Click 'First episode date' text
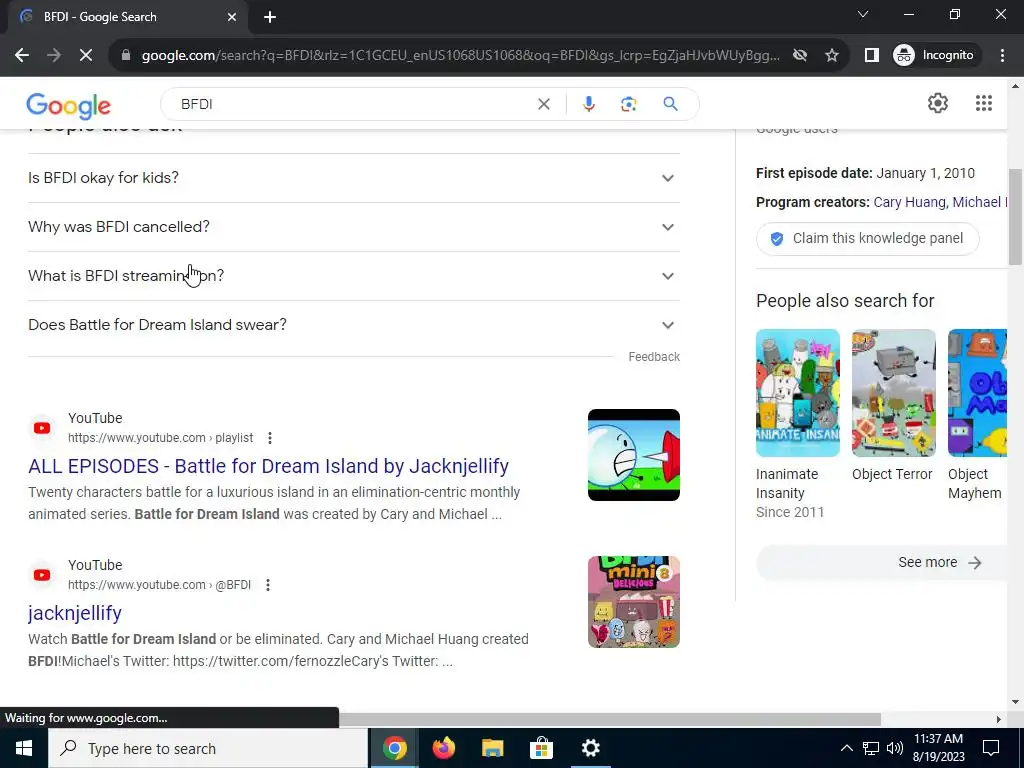1024x768 pixels. 814,174
